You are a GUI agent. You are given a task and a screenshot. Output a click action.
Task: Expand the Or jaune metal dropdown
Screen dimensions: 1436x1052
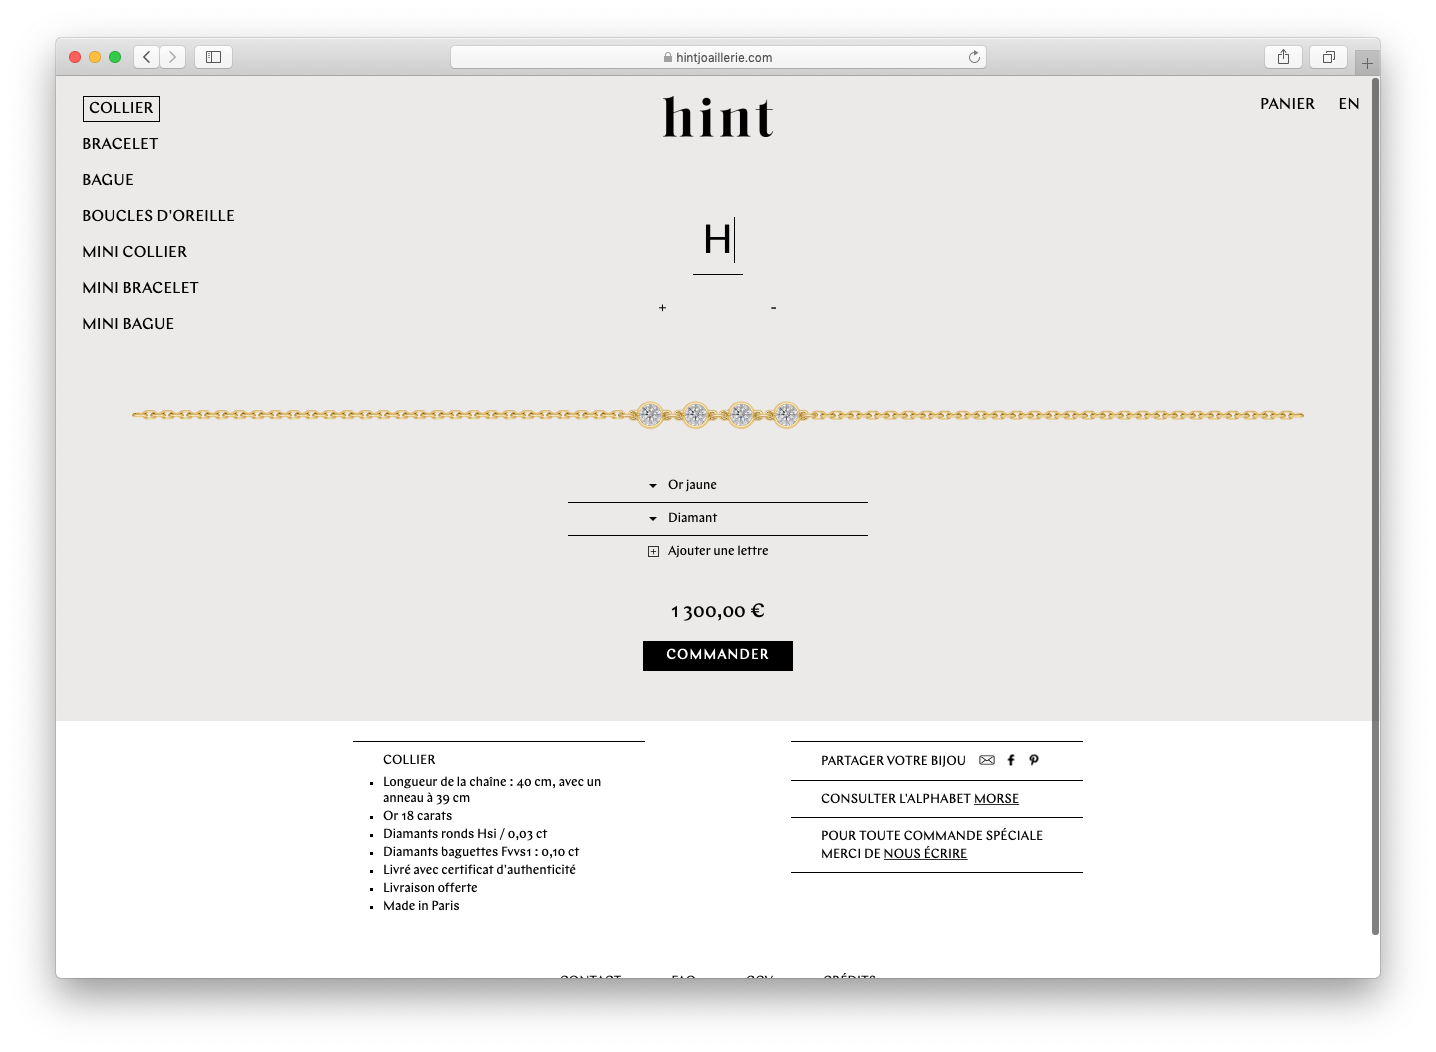pyautogui.click(x=718, y=485)
